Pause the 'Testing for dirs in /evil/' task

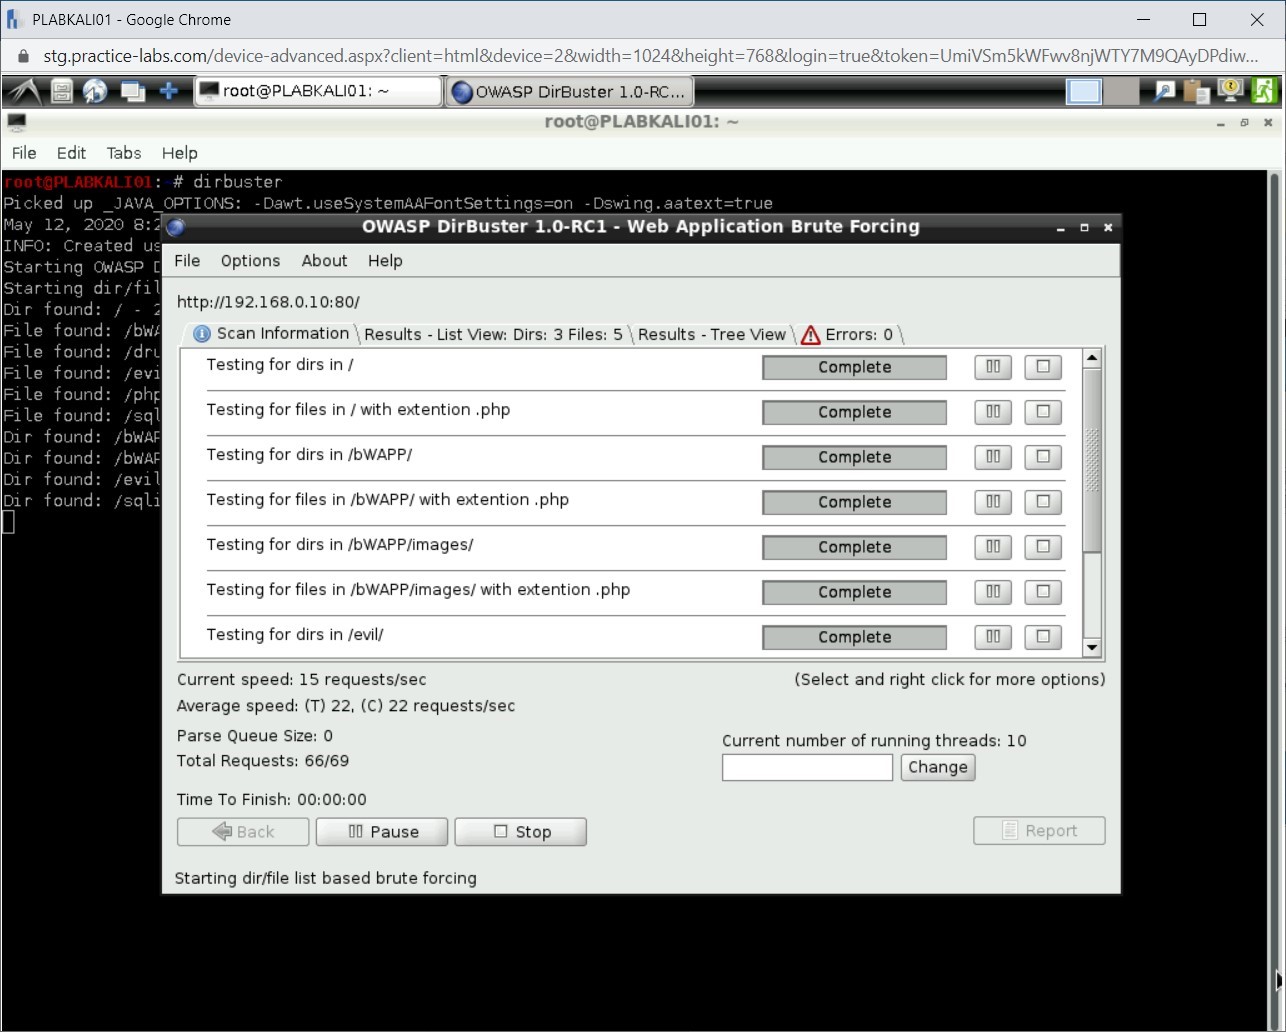[x=993, y=637]
